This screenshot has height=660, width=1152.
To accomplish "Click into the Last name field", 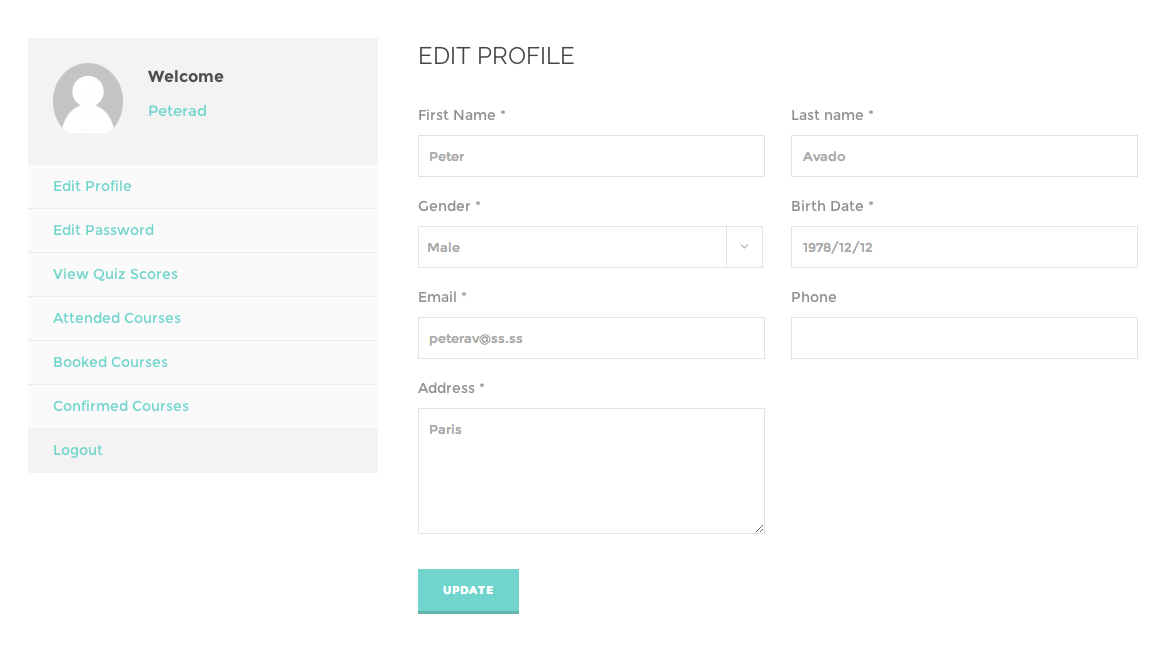I will [x=964, y=156].
